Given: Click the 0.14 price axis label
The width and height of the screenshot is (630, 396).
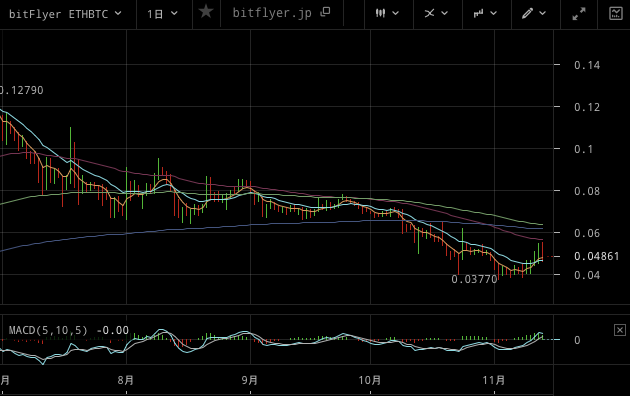Looking at the screenshot, I should click(x=587, y=65).
